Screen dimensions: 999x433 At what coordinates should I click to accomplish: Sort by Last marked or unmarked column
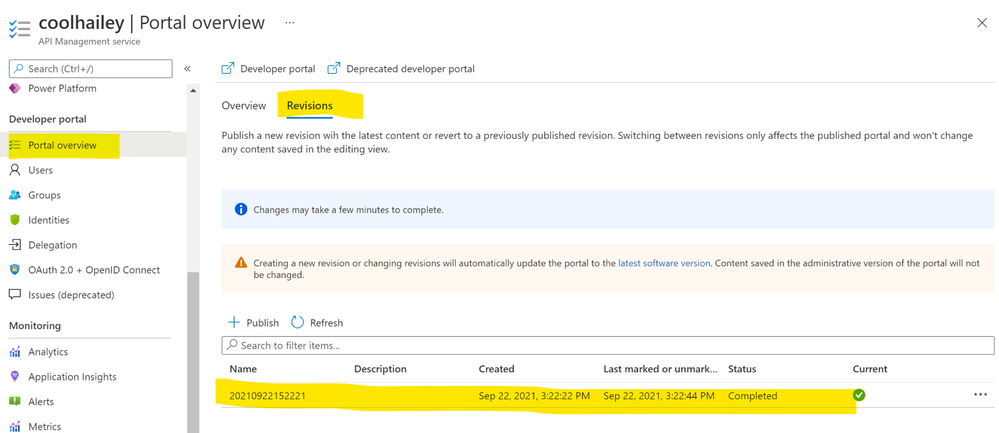coord(661,369)
